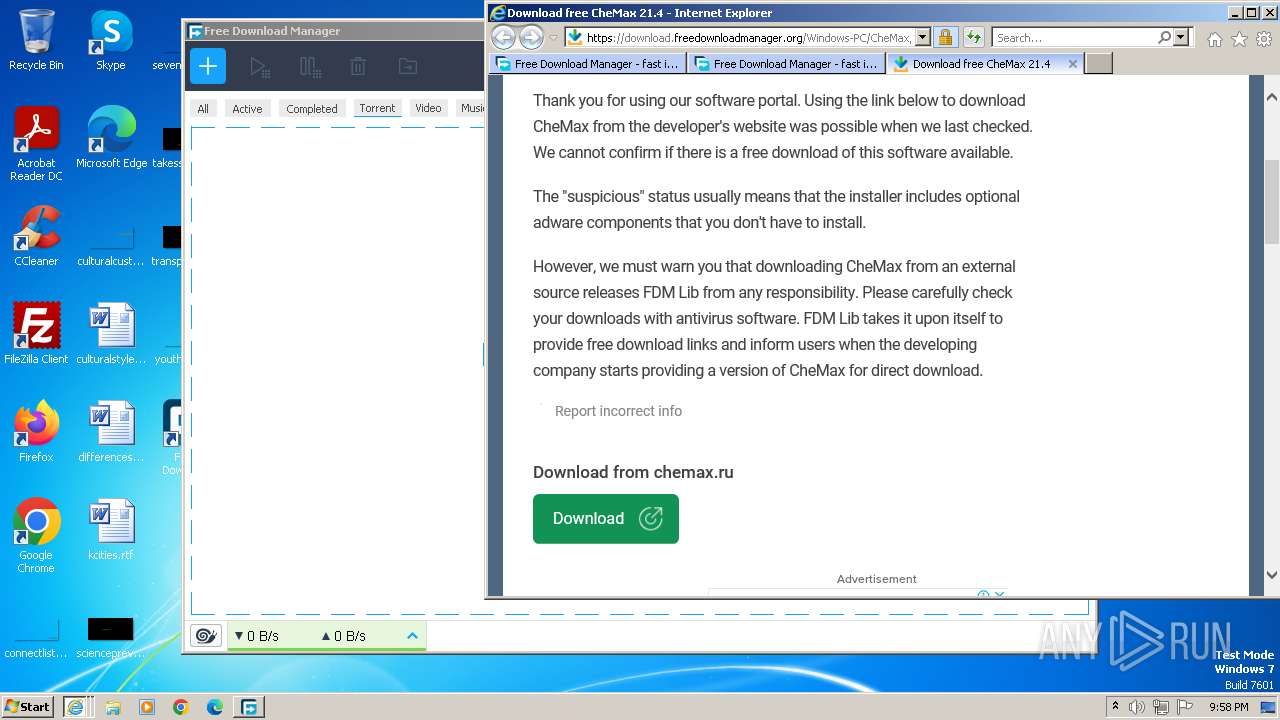
Task: Expand the speed panel chevron
Action: (412, 636)
